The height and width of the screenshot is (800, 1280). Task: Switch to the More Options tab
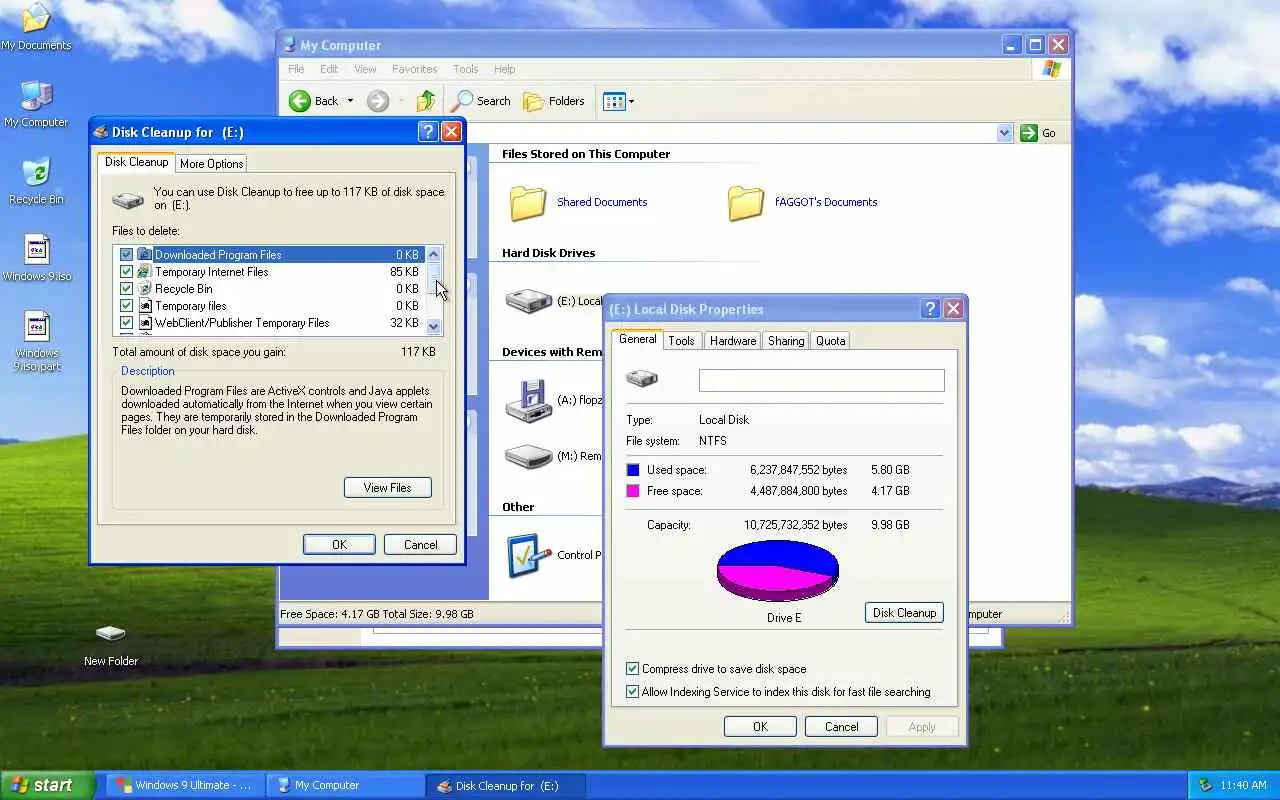point(211,164)
